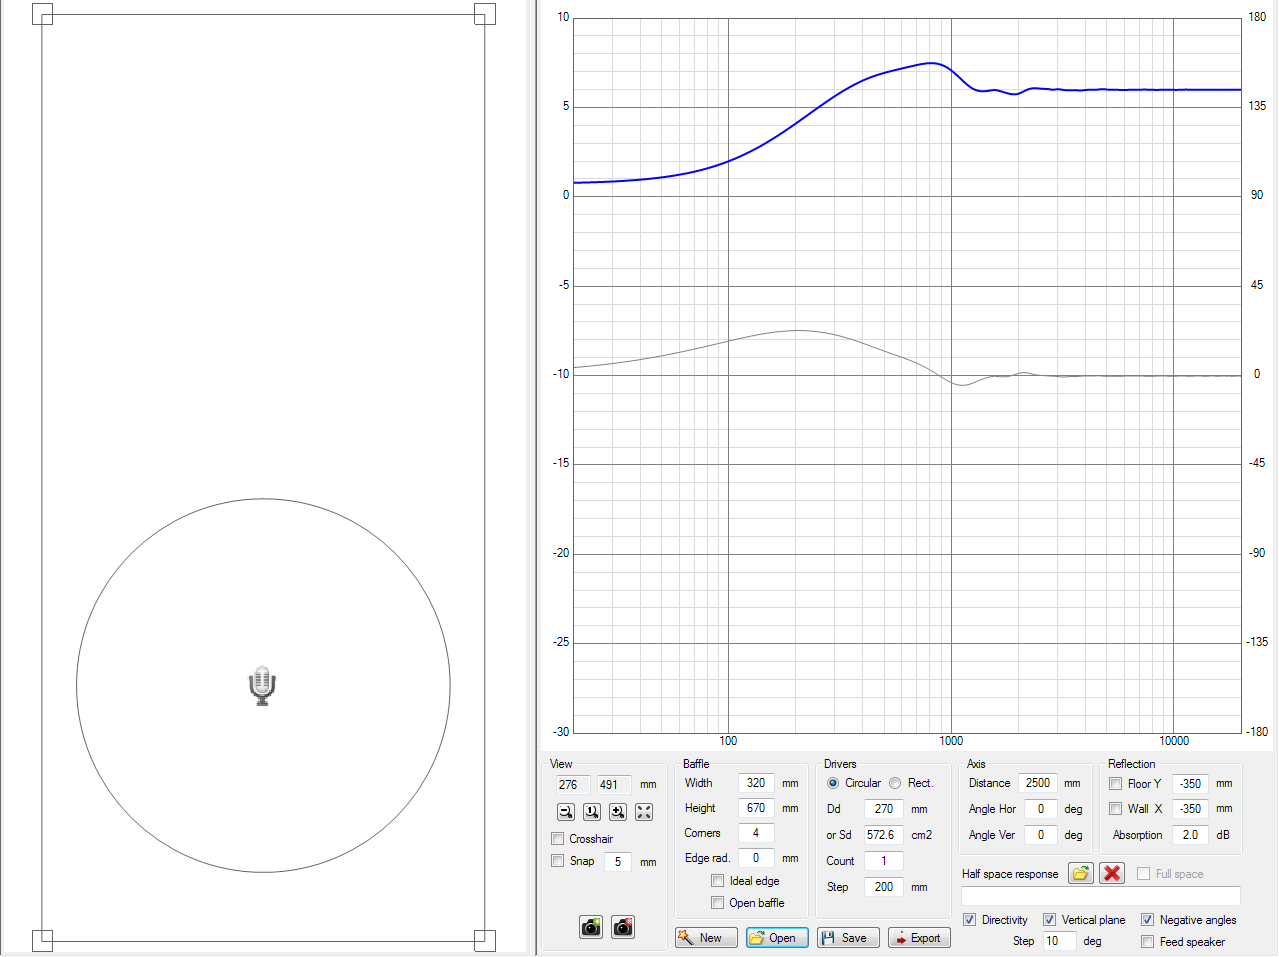Click the baffle Height field
The height and width of the screenshot is (957, 1279).
tap(756, 808)
